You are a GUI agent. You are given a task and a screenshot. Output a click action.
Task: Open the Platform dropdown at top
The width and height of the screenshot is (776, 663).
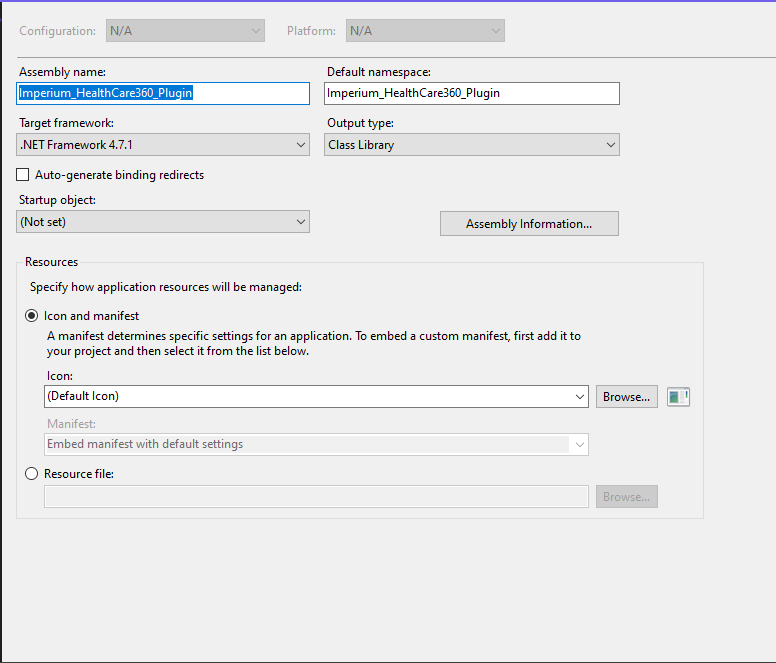click(425, 31)
